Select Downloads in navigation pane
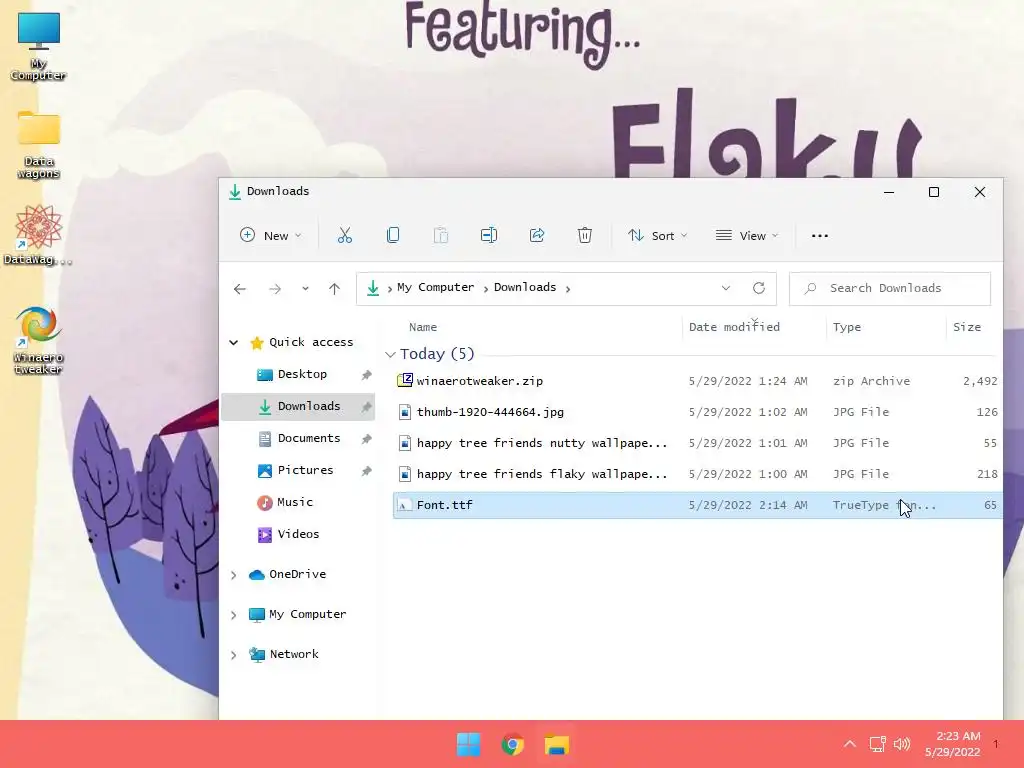The height and width of the screenshot is (768, 1024). tap(298, 406)
